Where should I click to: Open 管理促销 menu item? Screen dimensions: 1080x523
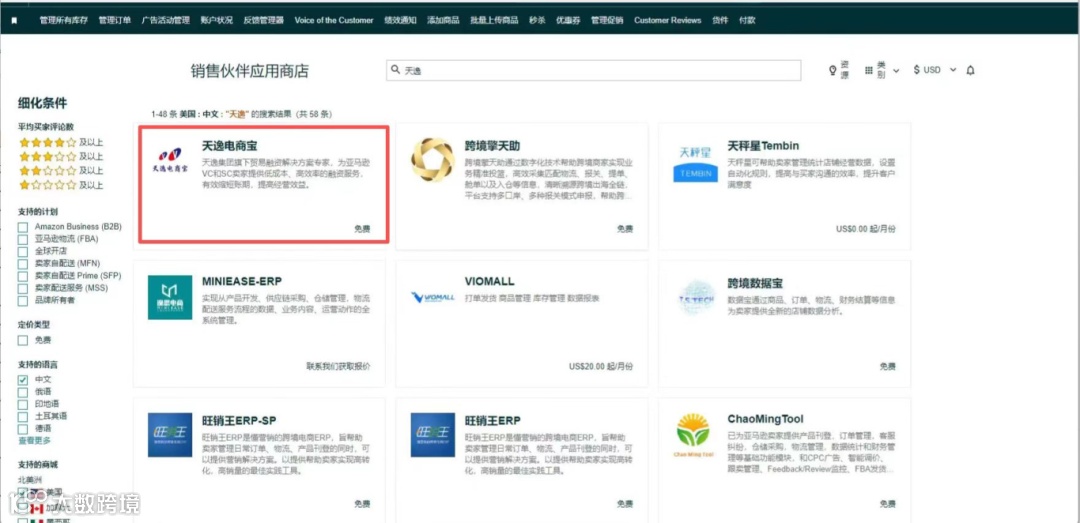tap(607, 21)
